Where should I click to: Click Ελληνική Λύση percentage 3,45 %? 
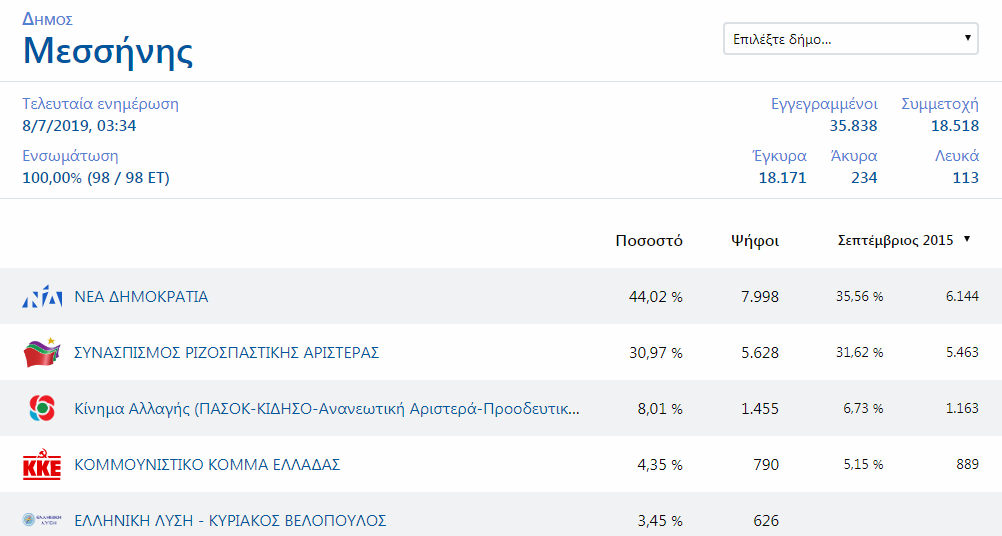coord(660,521)
